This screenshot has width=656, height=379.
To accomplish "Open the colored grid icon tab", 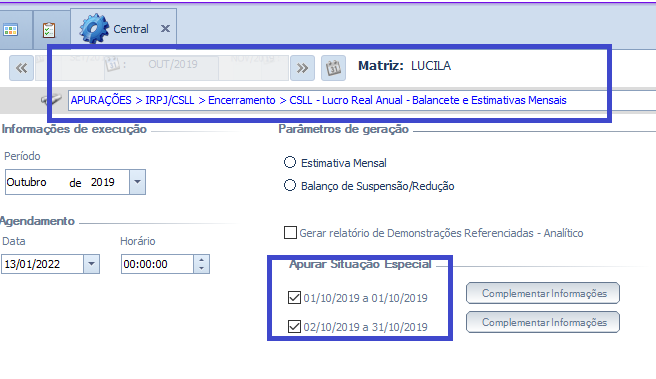I will 10,30.
